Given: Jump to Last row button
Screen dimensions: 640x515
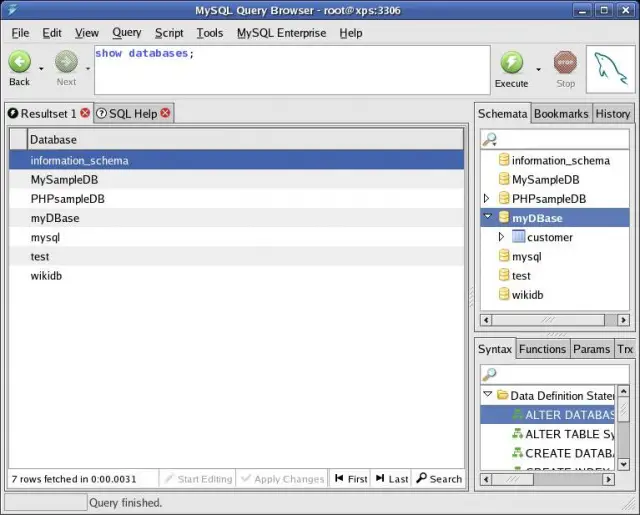Looking at the screenshot, I should (392, 479).
